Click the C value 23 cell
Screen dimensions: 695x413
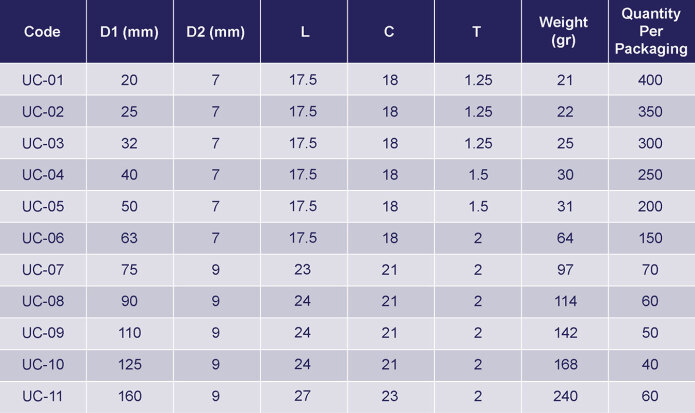[390, 397]
